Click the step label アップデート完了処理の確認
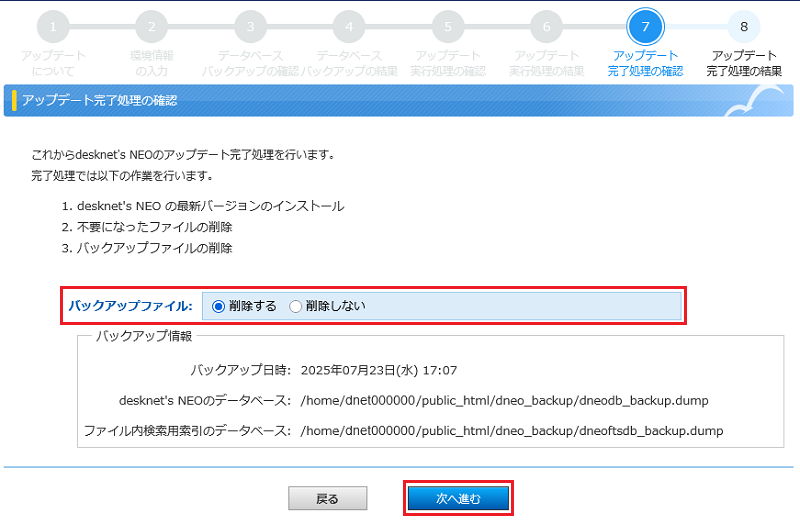800x524 pixels. point(645,63)
